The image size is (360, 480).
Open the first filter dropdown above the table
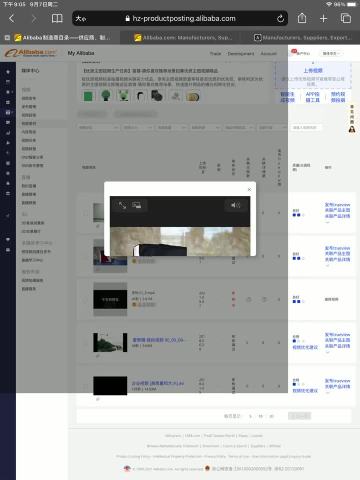pos(99,127)
